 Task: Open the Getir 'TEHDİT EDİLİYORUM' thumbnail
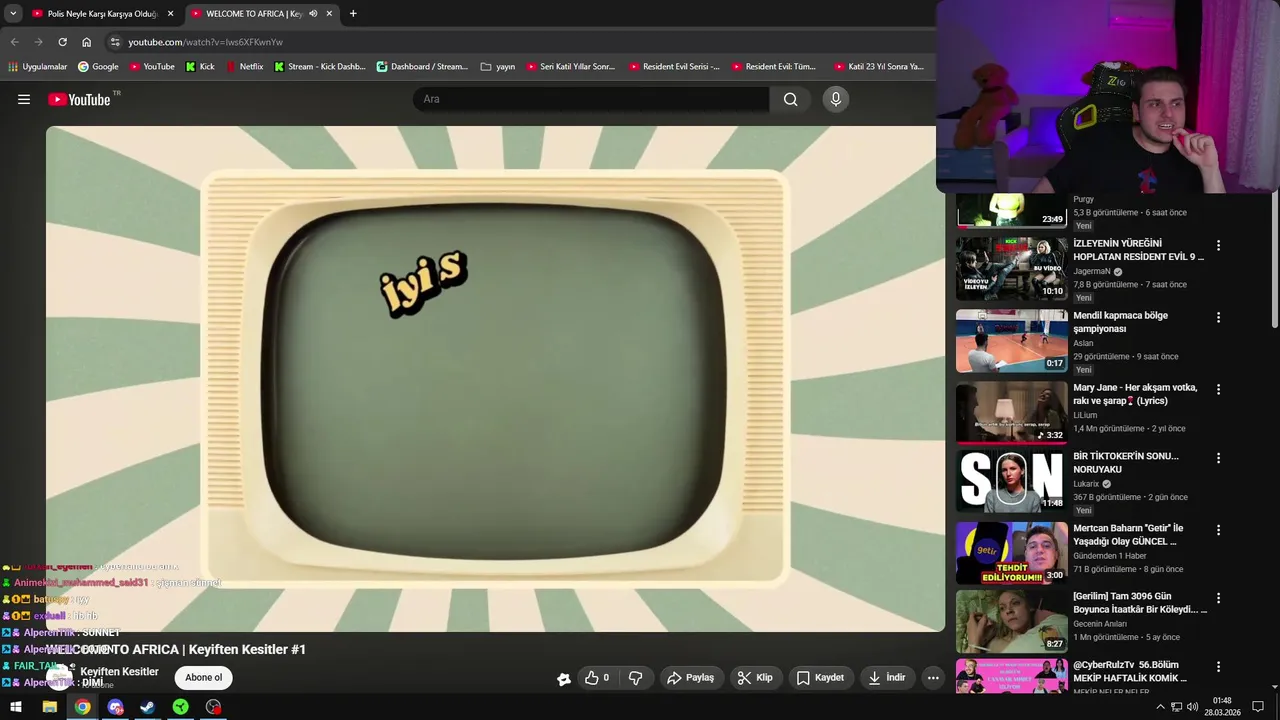pos(1011,553)
